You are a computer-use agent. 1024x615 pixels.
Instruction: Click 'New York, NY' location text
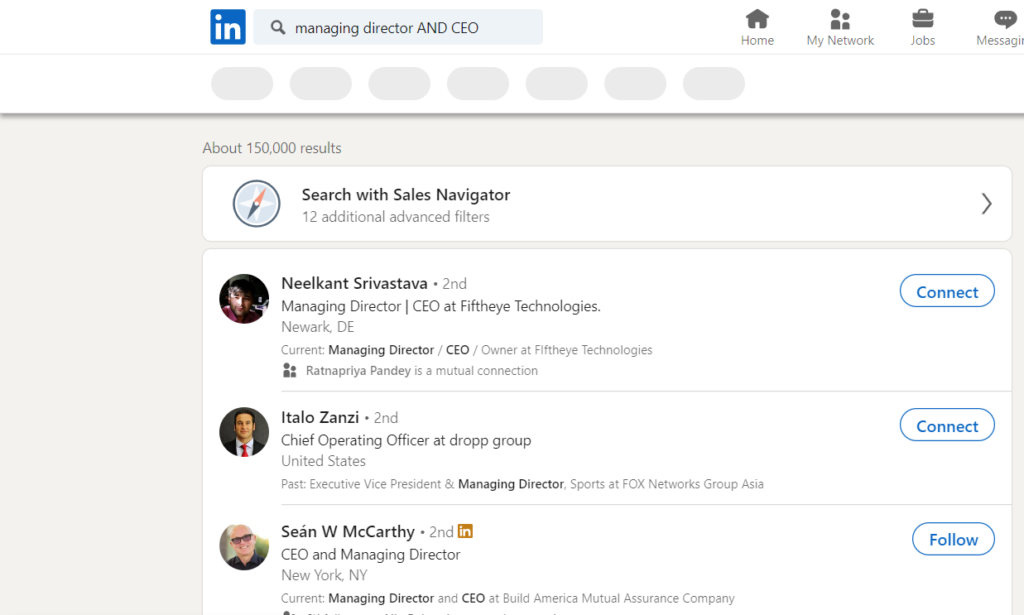pyautogui.click(x=324, y=575)
